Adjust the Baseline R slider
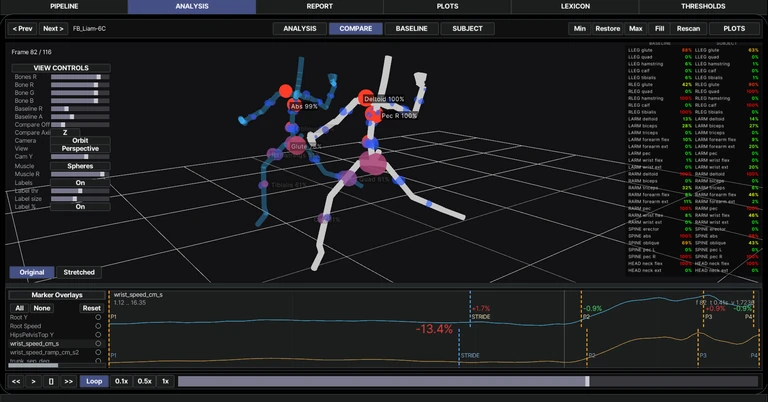This screenshot has width=768, height=402. [80, 109]
